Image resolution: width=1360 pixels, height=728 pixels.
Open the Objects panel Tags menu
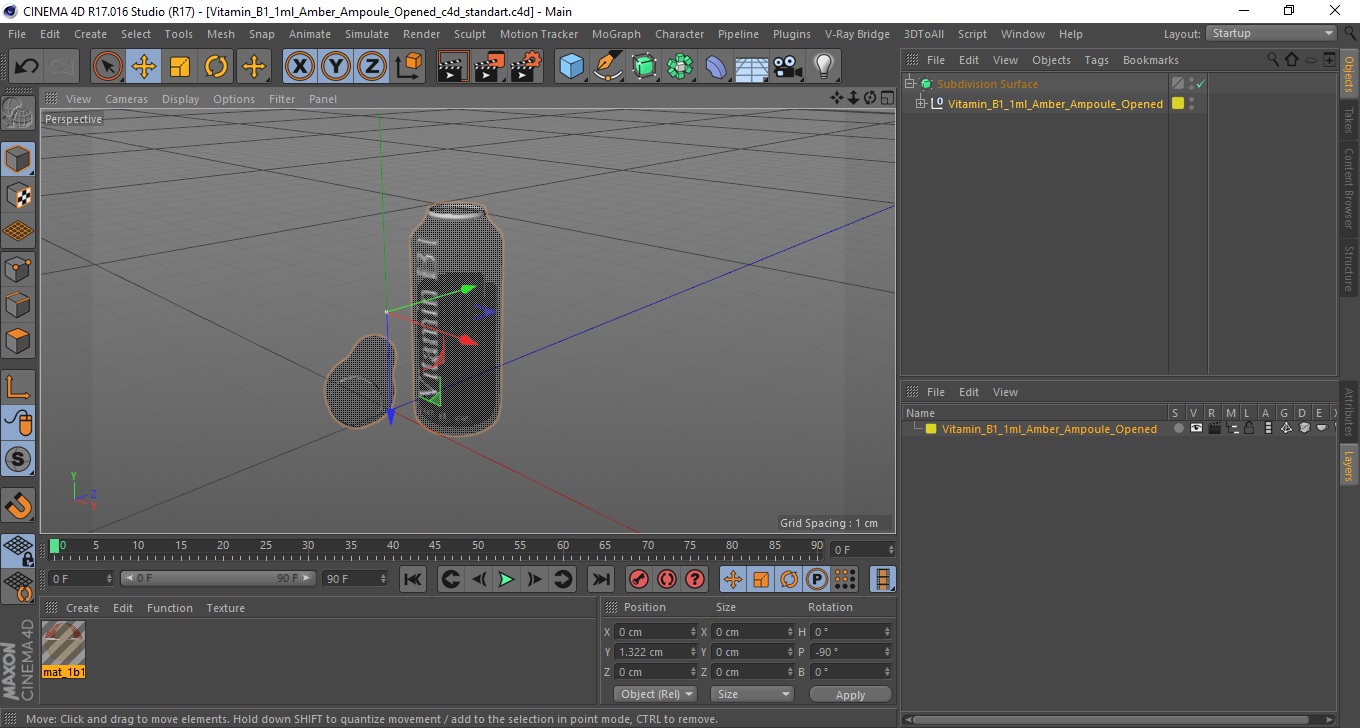point(1096,60)
